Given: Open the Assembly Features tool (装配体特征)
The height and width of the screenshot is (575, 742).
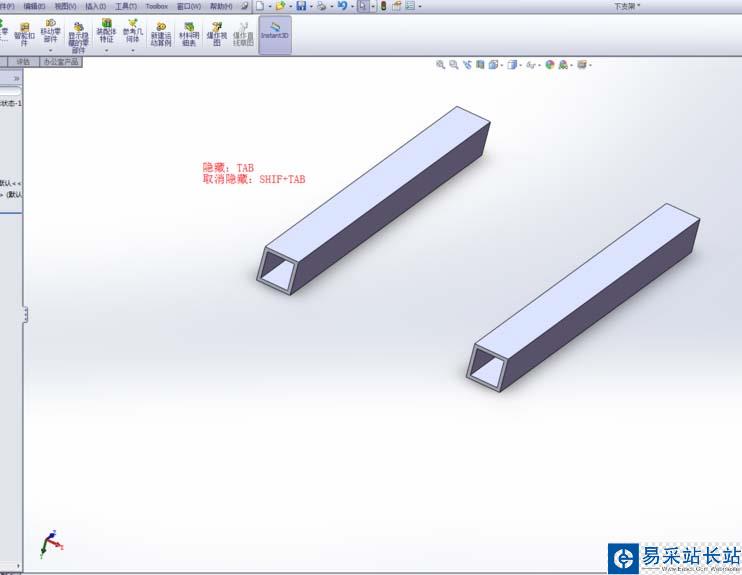Looking at the screenshot, I should [106, 31].
